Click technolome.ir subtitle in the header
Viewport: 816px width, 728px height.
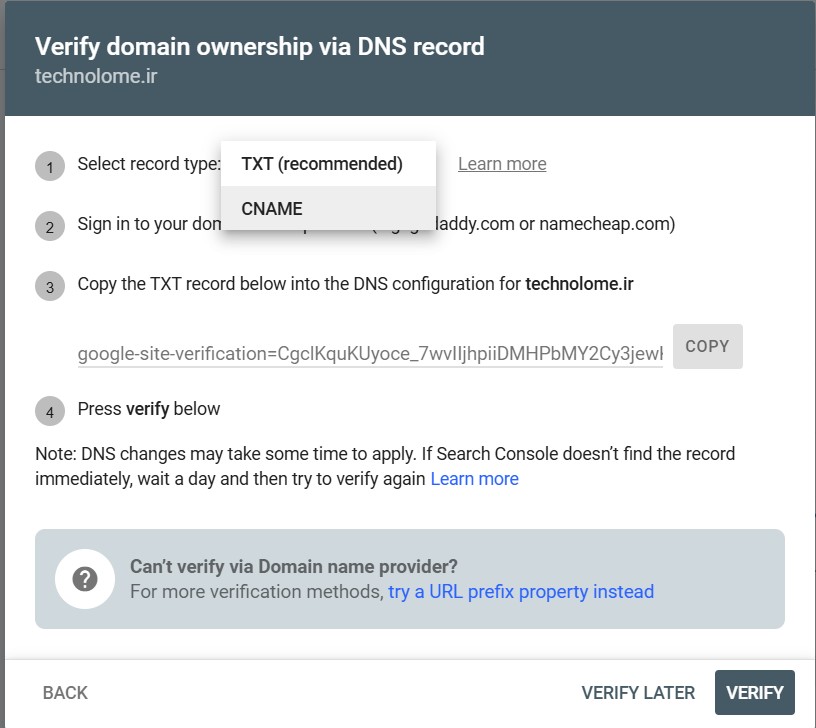(96, 76)
